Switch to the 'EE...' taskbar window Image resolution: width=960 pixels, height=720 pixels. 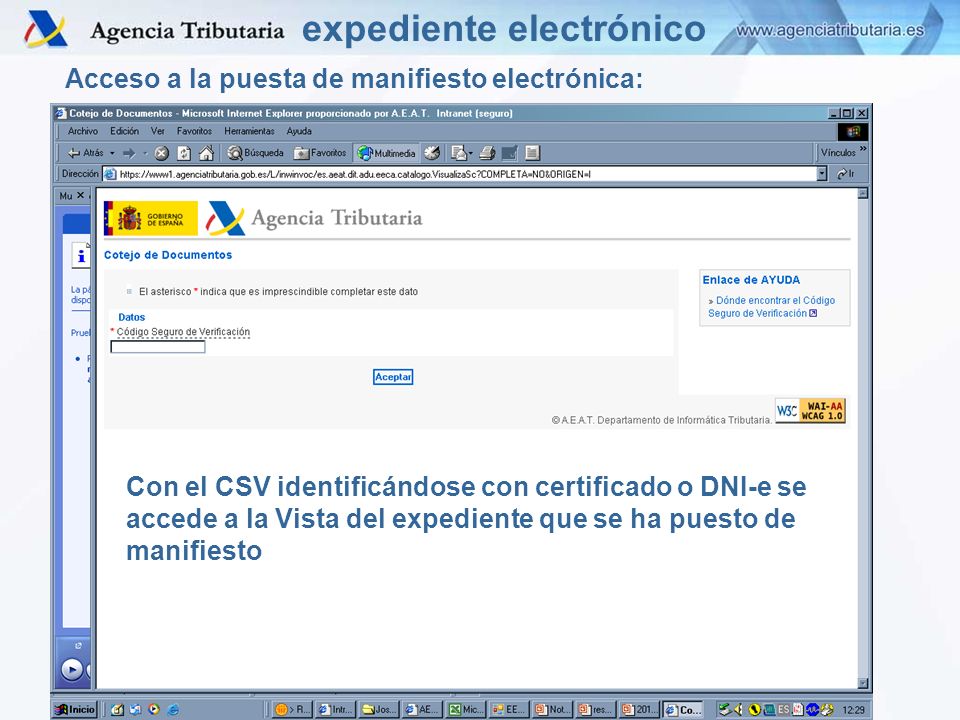coord(509,710)
